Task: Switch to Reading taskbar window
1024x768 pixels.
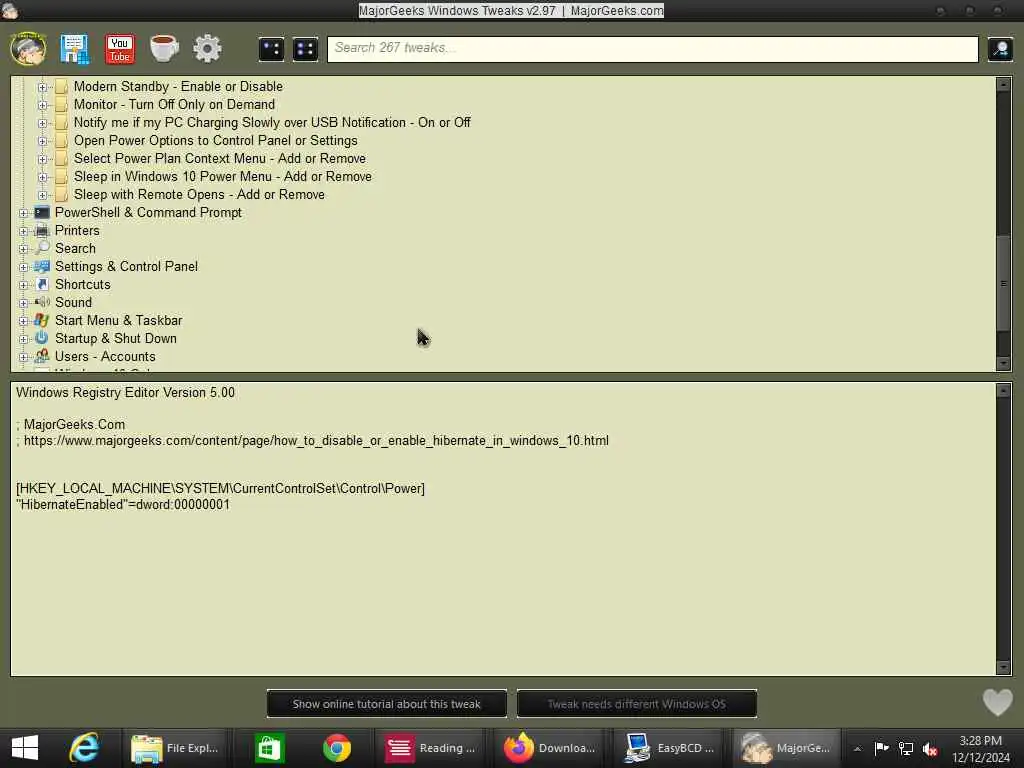Action: point(430,748)
